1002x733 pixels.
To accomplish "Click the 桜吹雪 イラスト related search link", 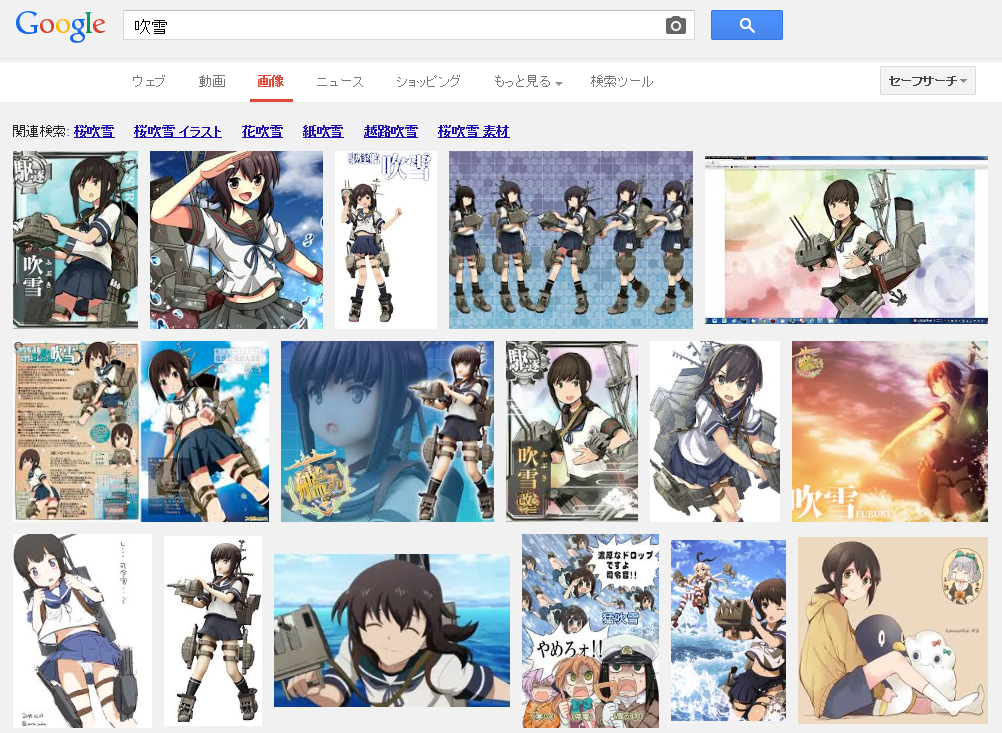I will 178,132.
